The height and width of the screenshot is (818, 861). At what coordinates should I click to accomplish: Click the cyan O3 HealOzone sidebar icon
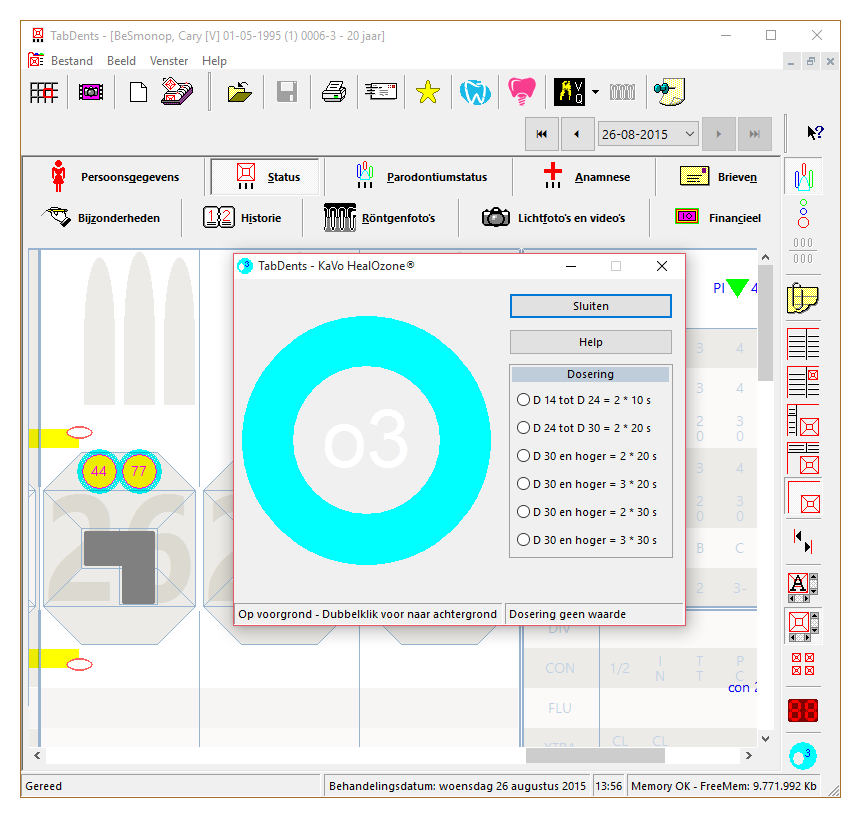803,755
